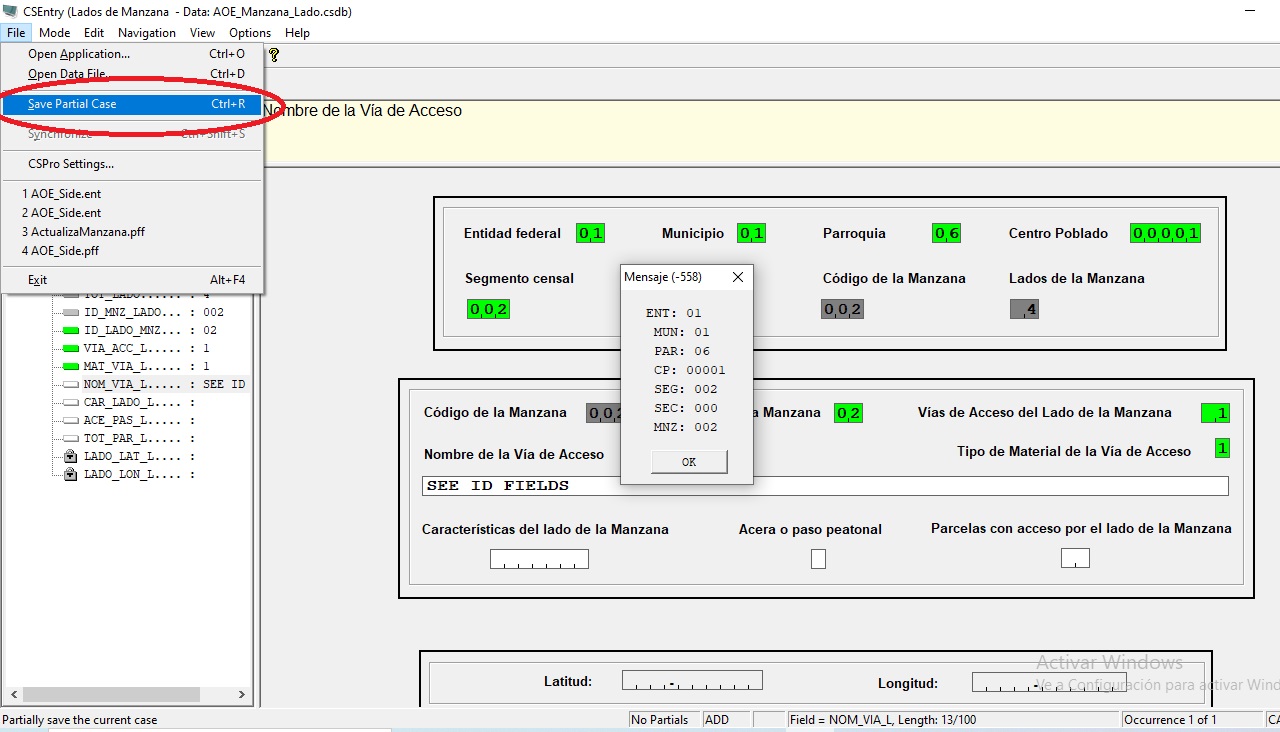This screenshot has height=732, width=1280.
Task: Open the View menu
Action: click(x=203, y=33)
